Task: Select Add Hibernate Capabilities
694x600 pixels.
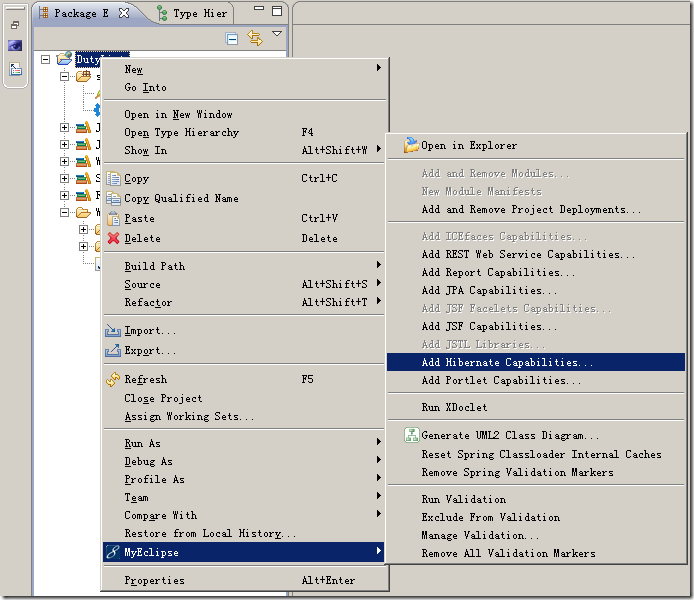Action: point(507,363)
